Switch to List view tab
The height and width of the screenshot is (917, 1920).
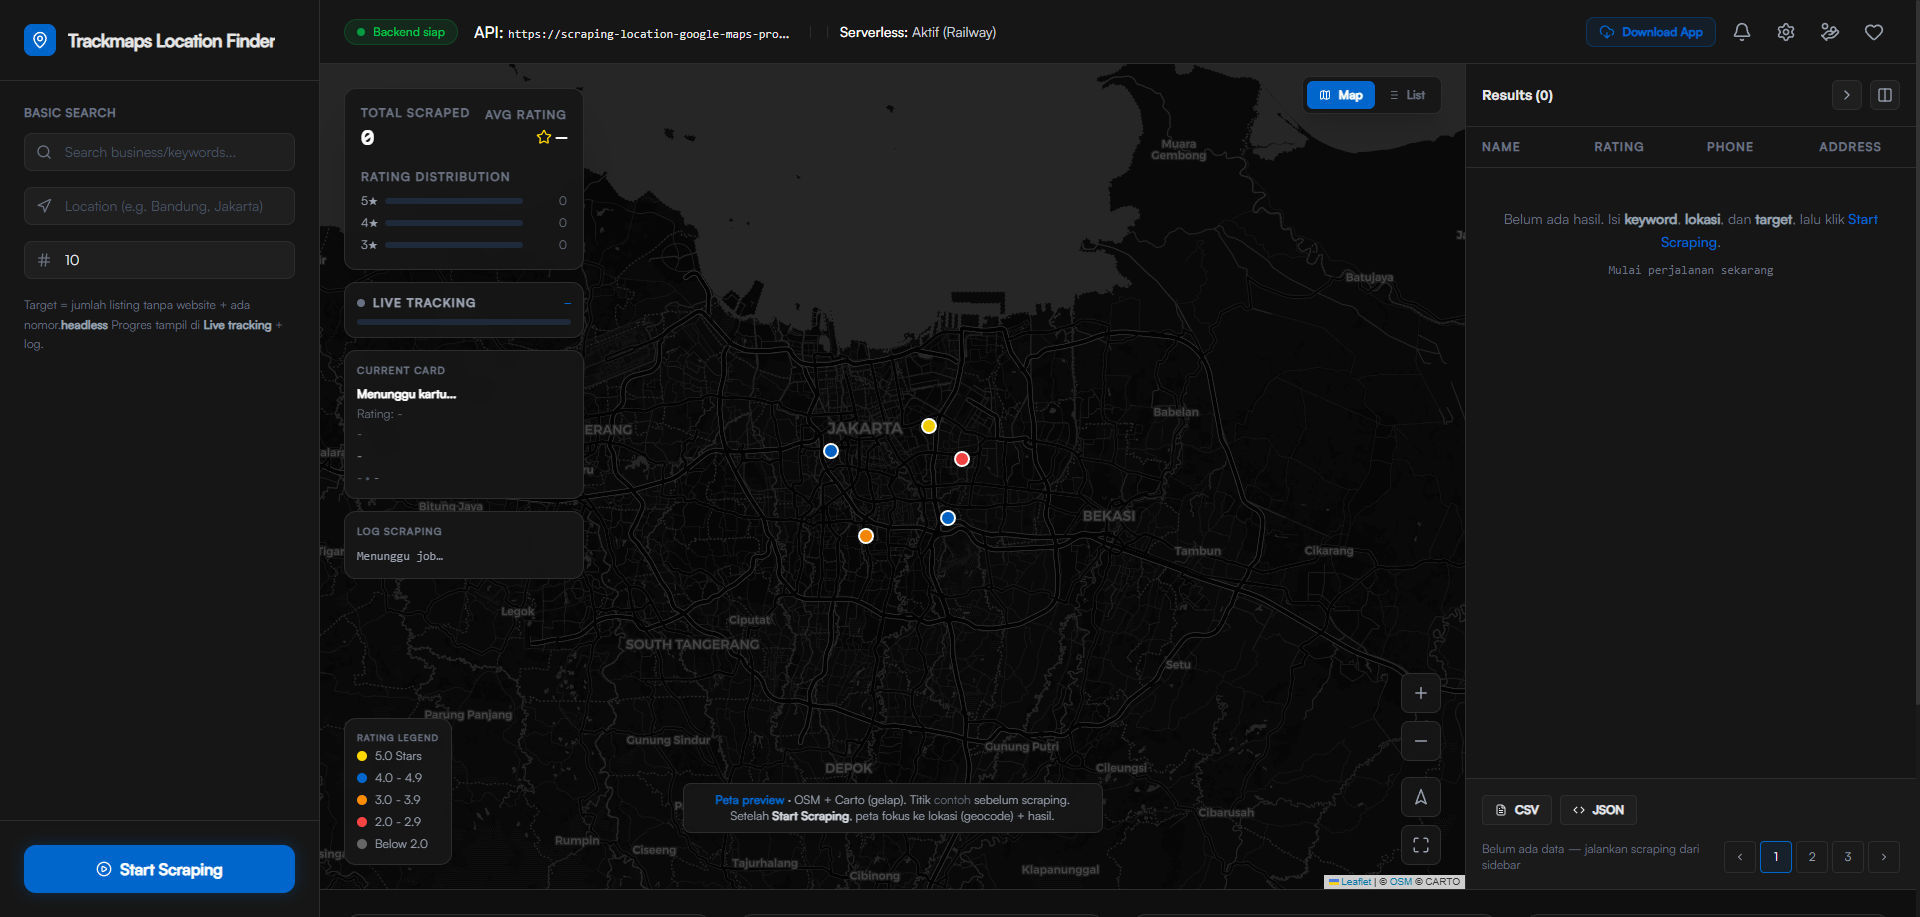(1407, 95)
